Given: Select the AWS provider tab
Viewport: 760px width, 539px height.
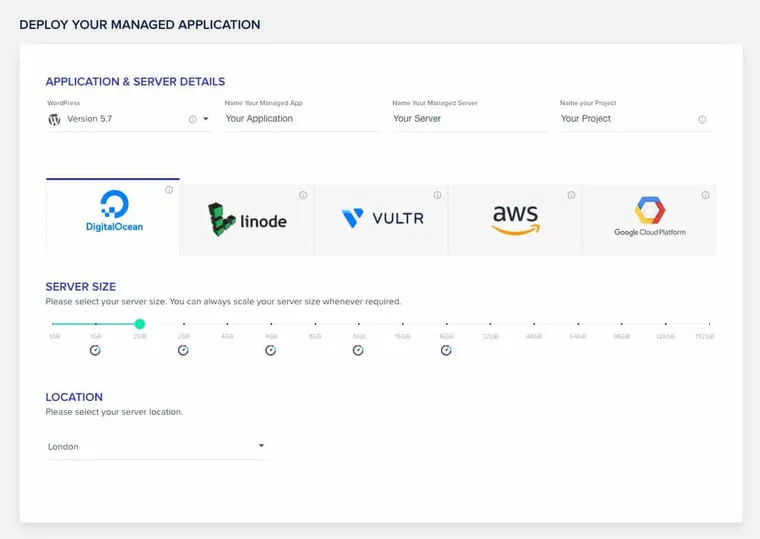Looking at the screenshot, I should [x=515, y=220].
